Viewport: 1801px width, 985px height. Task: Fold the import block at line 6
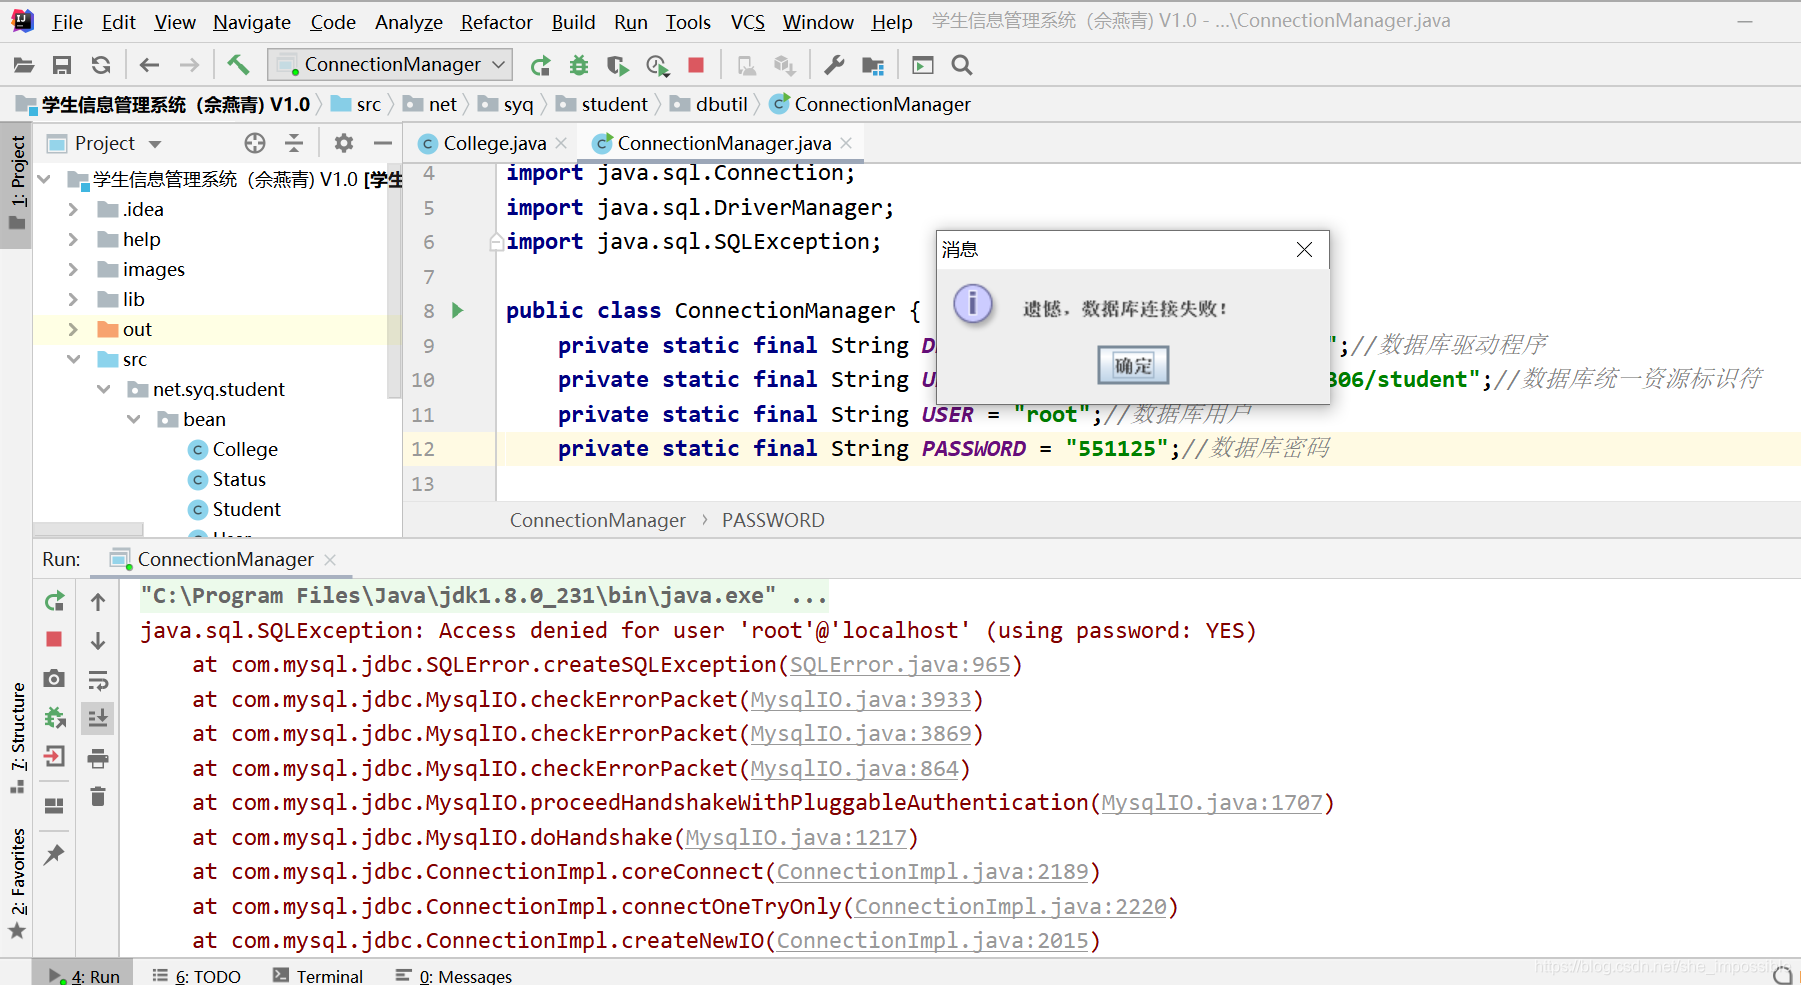496,242
